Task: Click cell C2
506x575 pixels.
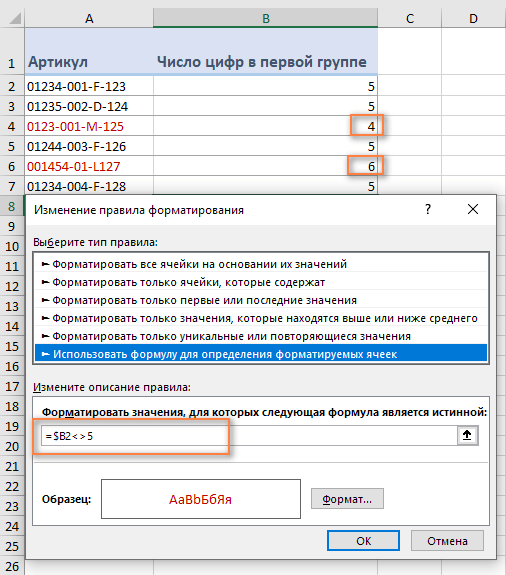Action: tap(410, 86)
